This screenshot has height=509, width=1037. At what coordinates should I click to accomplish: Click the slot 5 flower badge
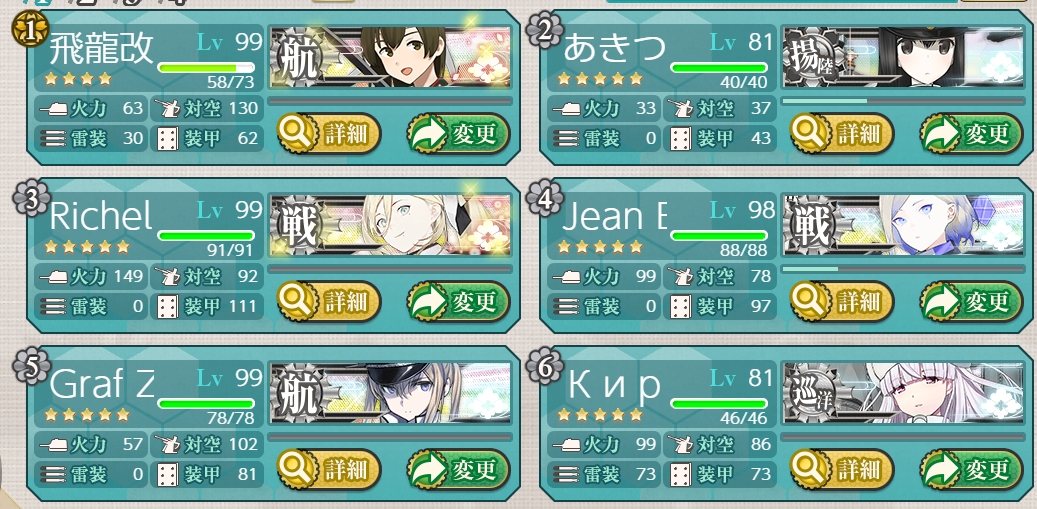tap(30, 366)
